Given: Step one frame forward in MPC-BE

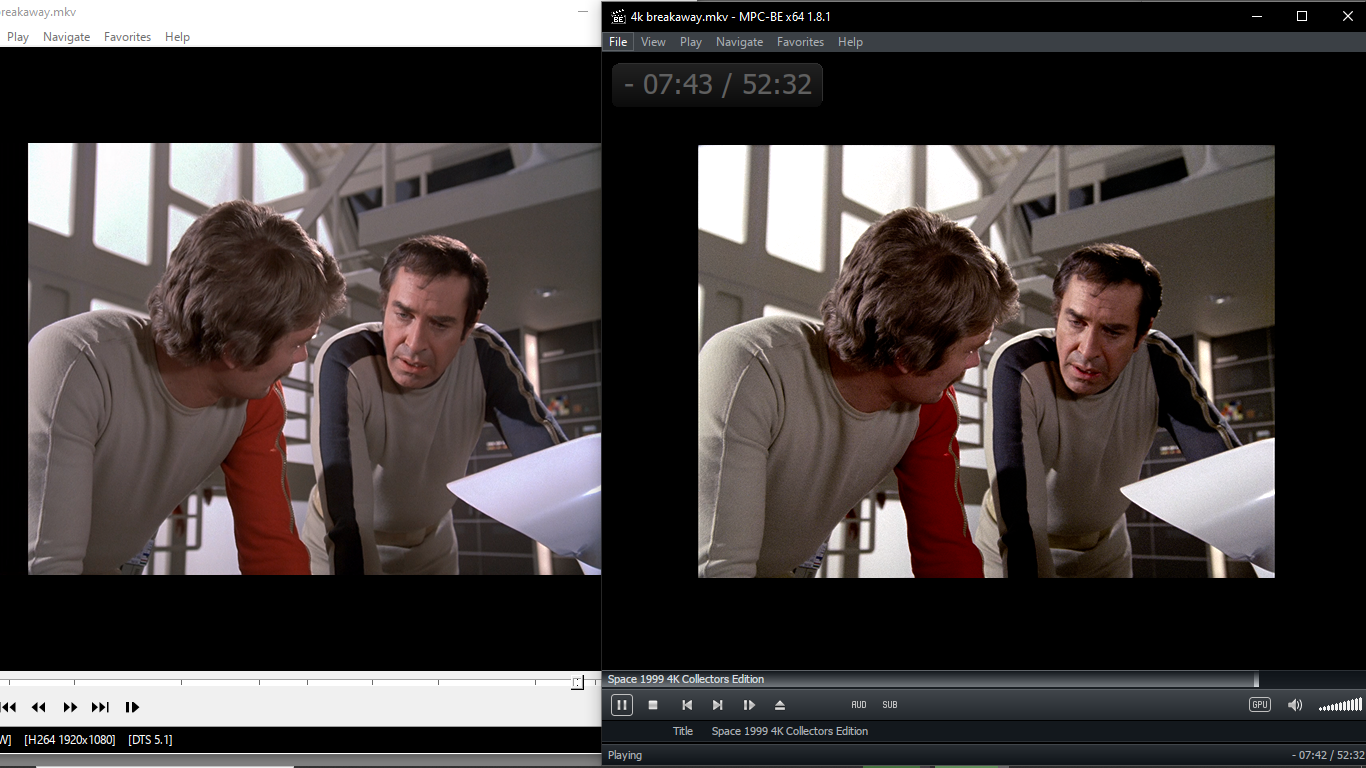Looking at the screenshot, I should tap(749, 705).
